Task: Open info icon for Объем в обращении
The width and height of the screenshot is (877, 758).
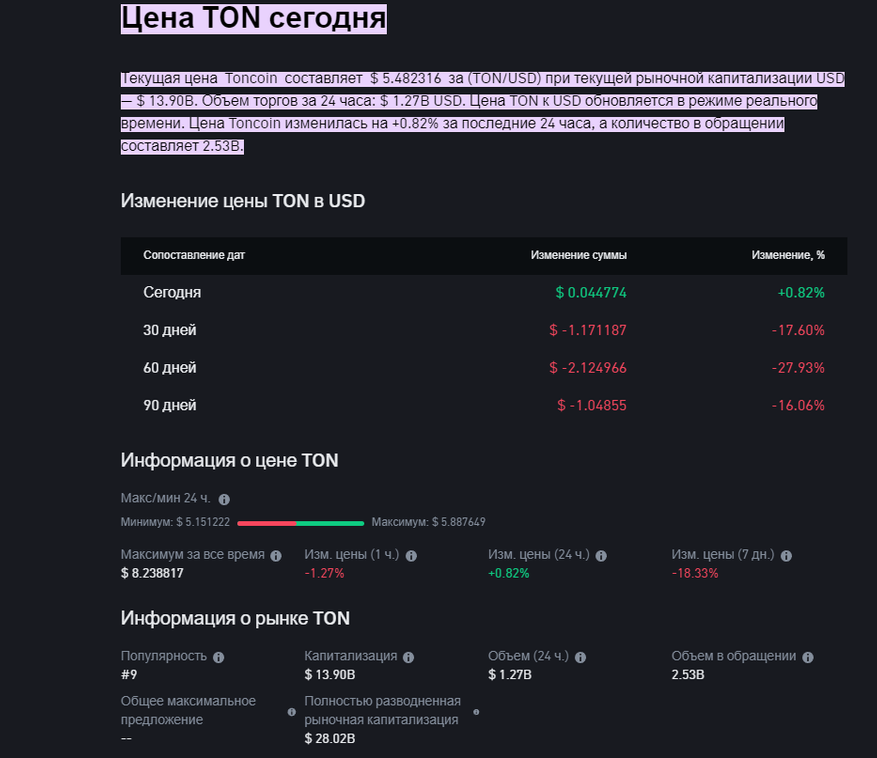Action: [808, 657]
